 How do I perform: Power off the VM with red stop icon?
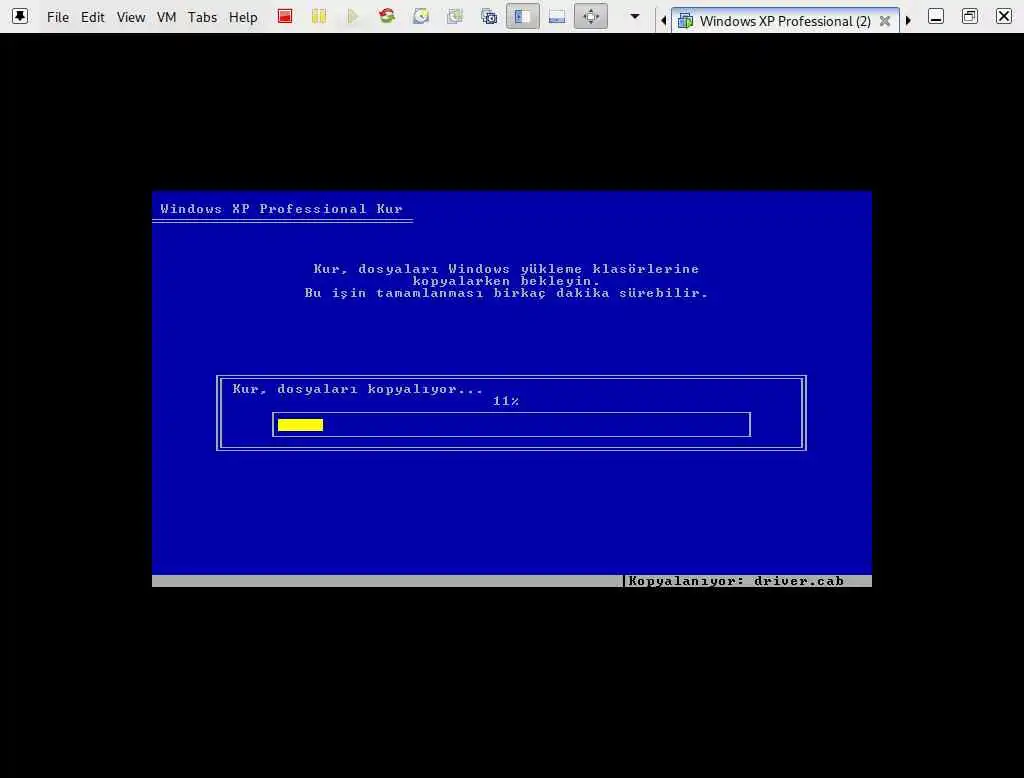tap(285, 16)
